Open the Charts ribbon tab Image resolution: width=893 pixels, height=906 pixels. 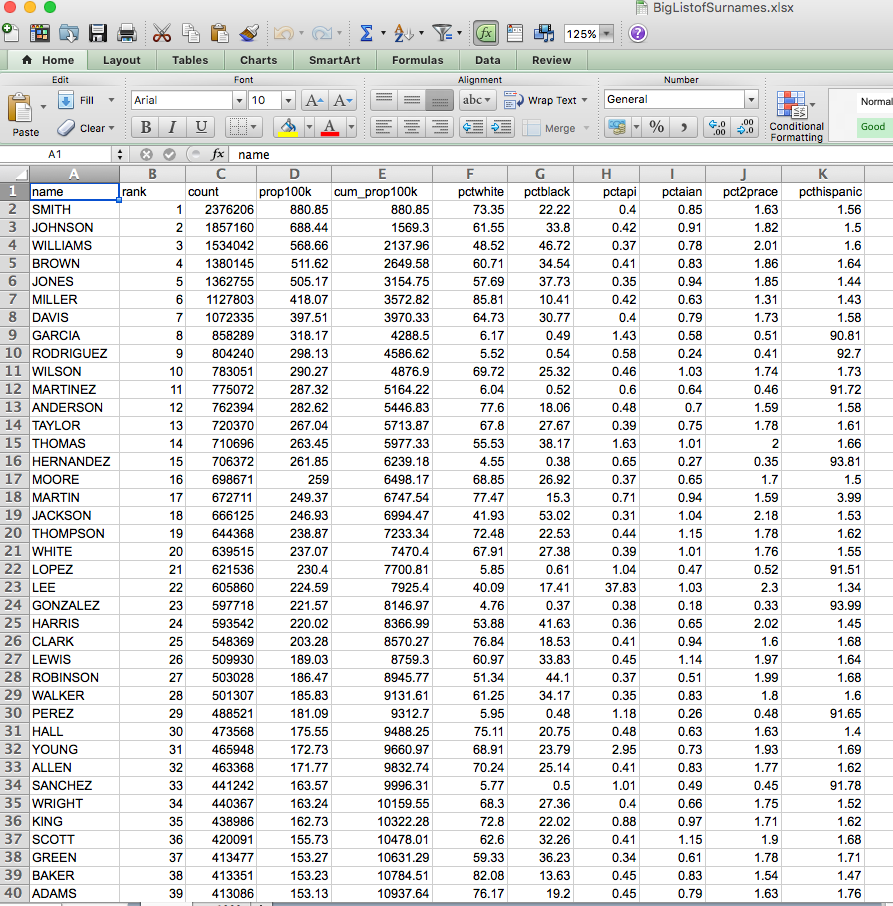coord(258,60)
